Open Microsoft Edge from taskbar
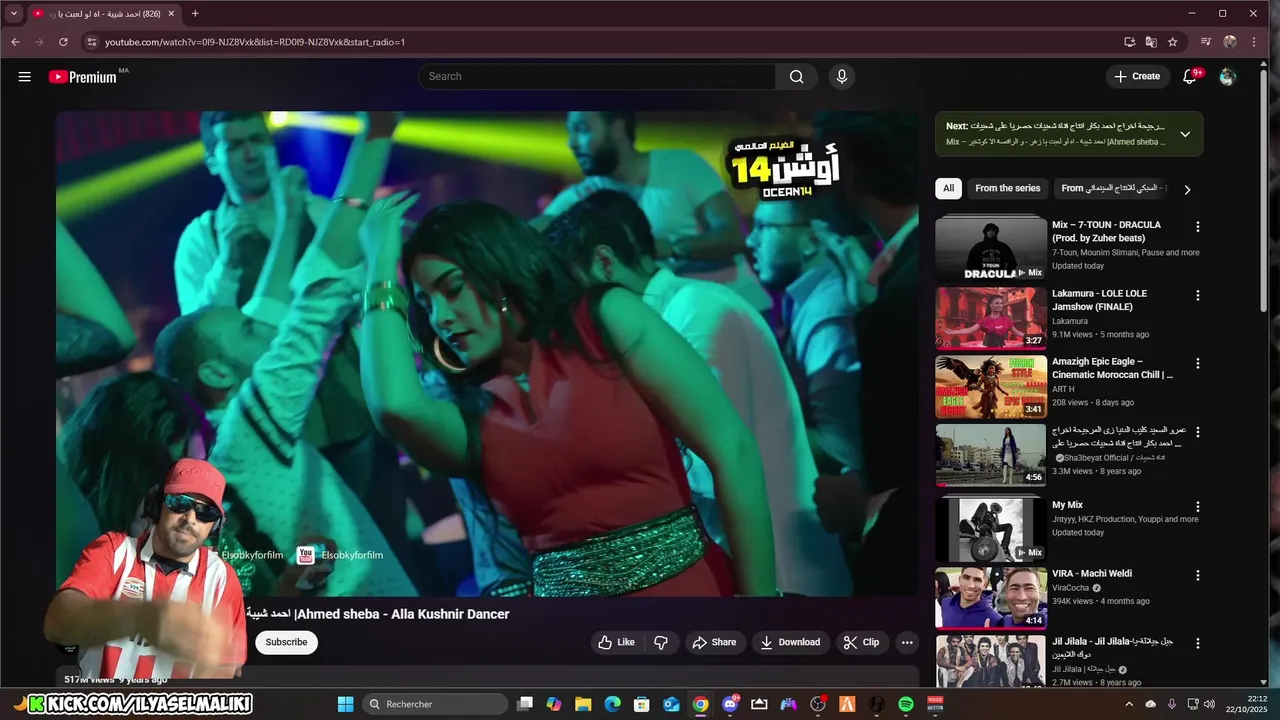1280x720 pixels. [x=612, y=704]
